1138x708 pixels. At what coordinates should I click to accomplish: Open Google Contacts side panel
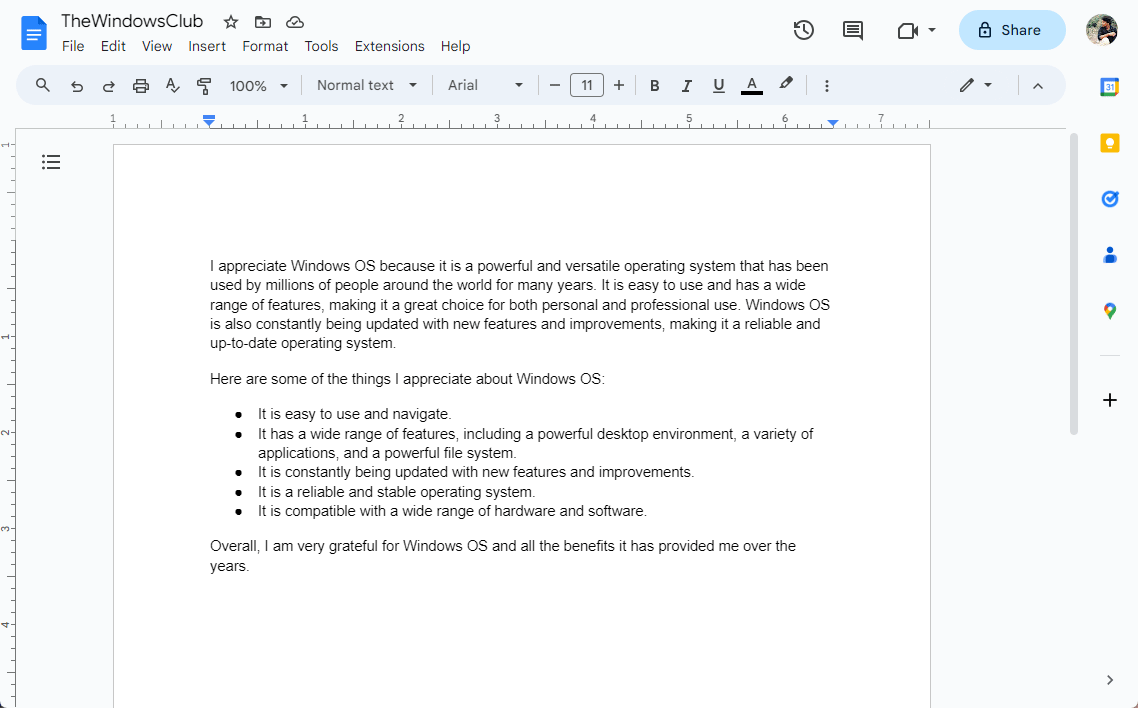[x=1110, y=255]
